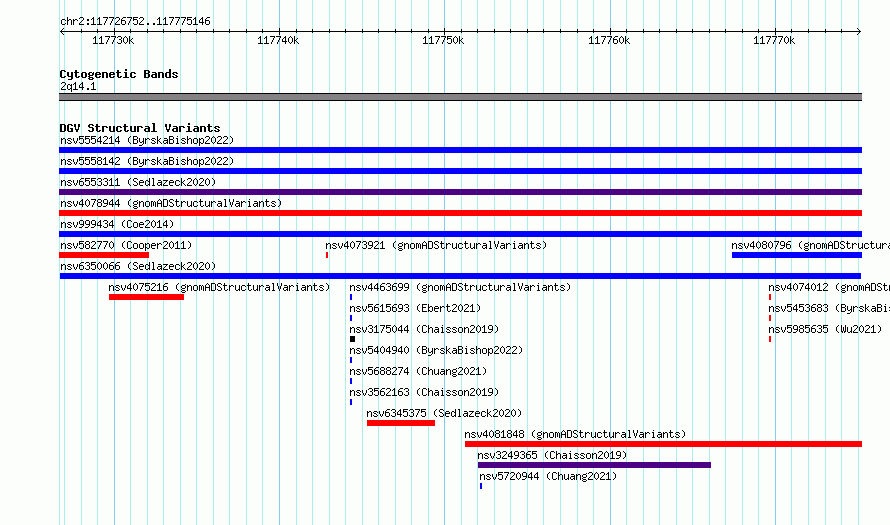Select the black square feature under nsv3175044

(x=352, y=339)
